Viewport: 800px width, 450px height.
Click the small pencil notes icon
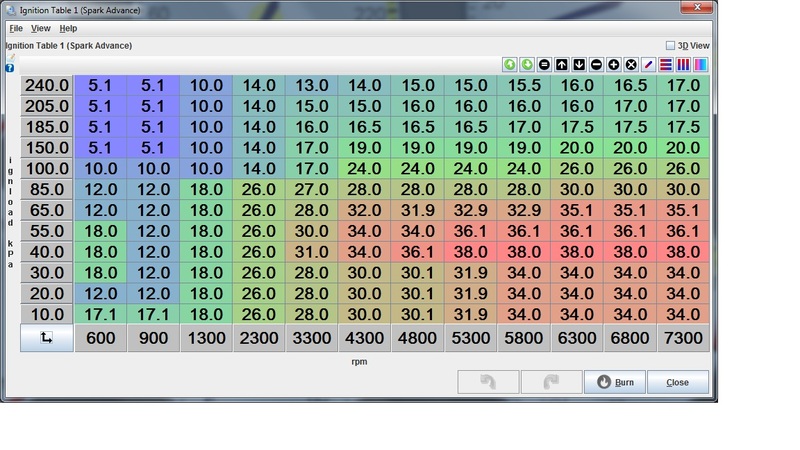coord(11,58)
